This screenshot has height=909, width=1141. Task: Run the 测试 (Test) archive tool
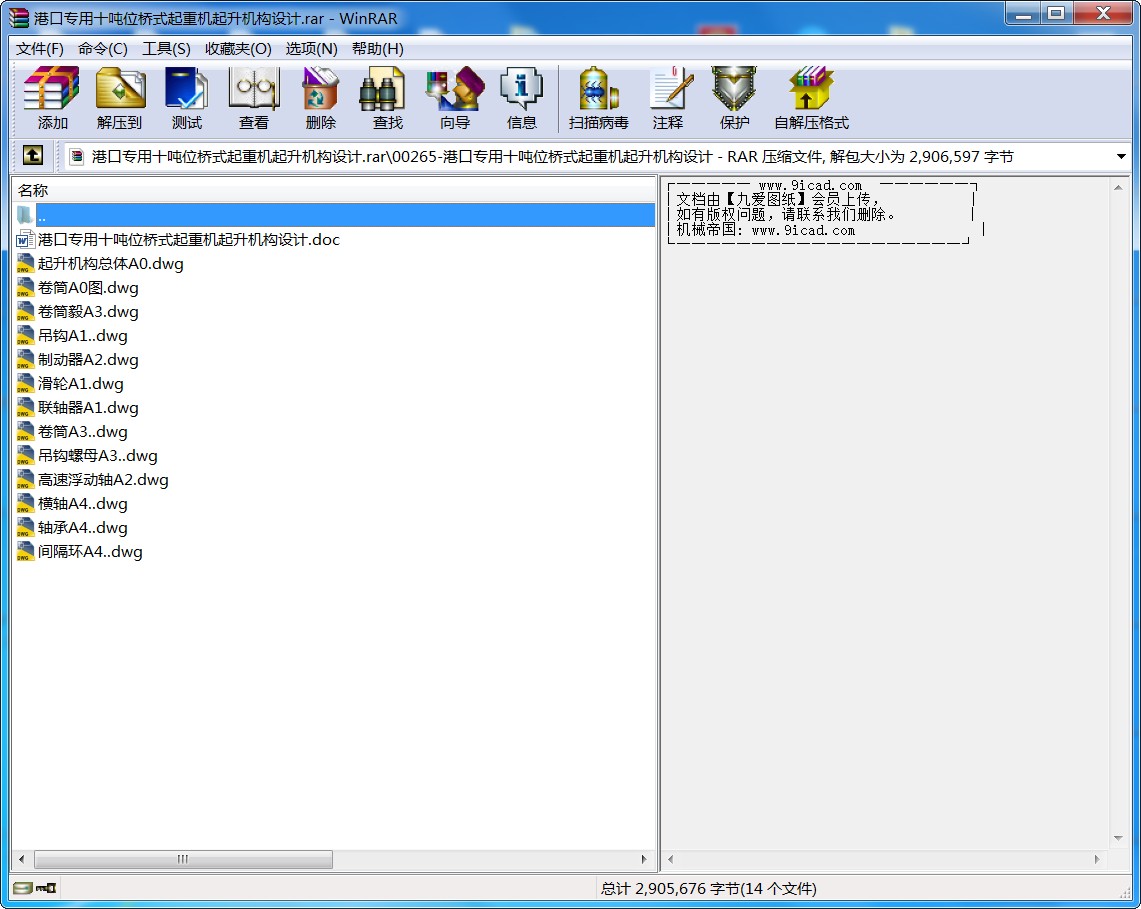click(x=186, y=98)
